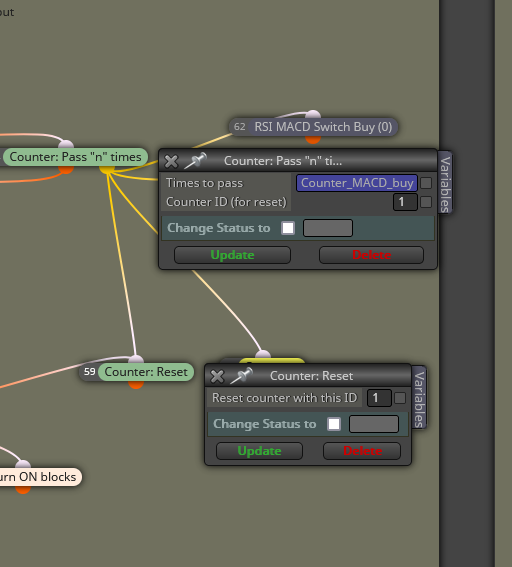Click the orange output dot under RSI MACD Switch Buy
512x567 pixels.
313,140
